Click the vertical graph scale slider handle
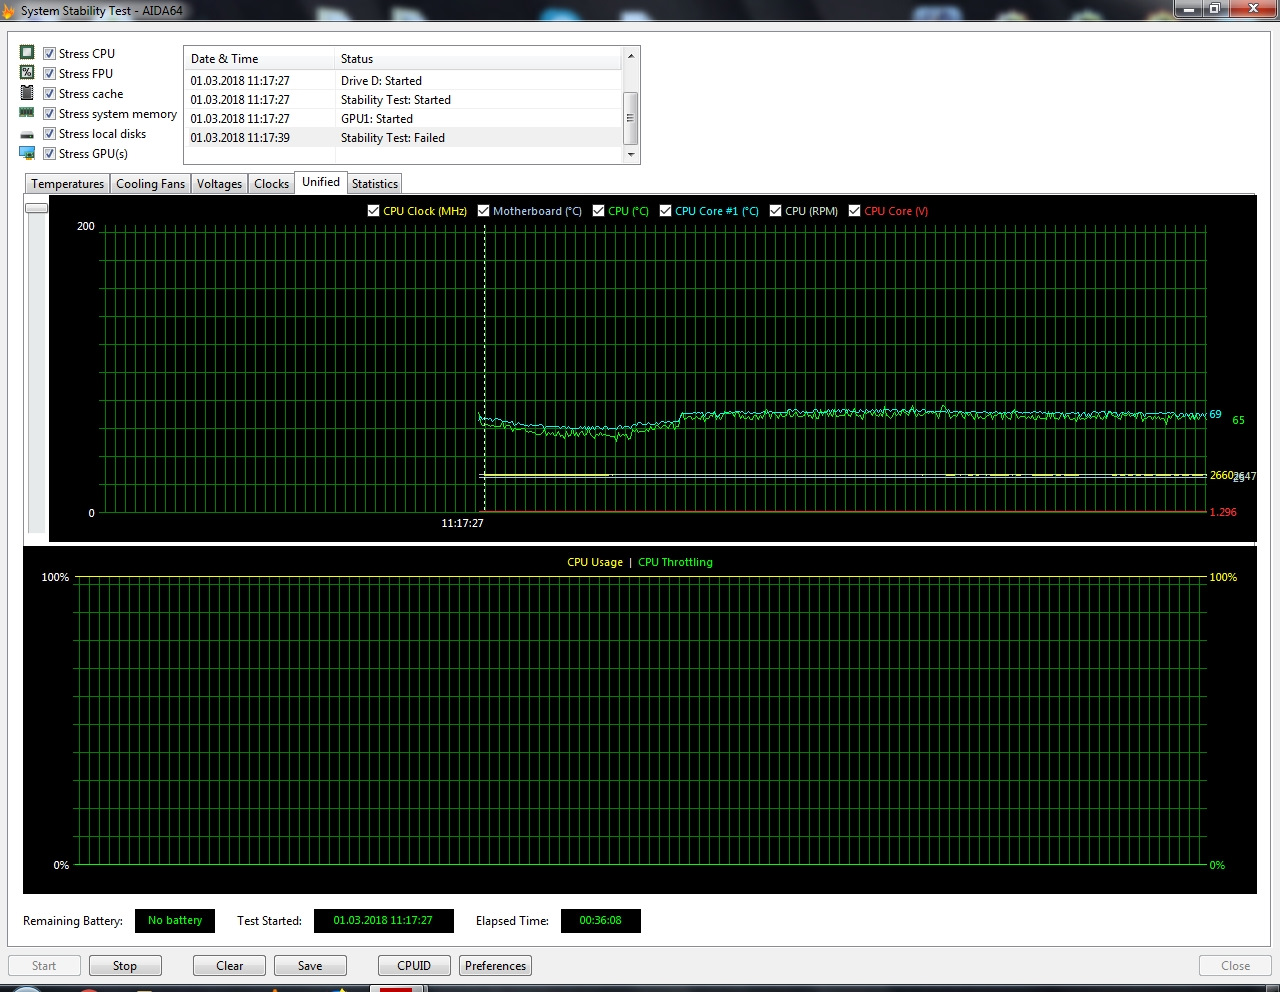The width and height of the screenshot is (1280, 992). coord(36,208)
